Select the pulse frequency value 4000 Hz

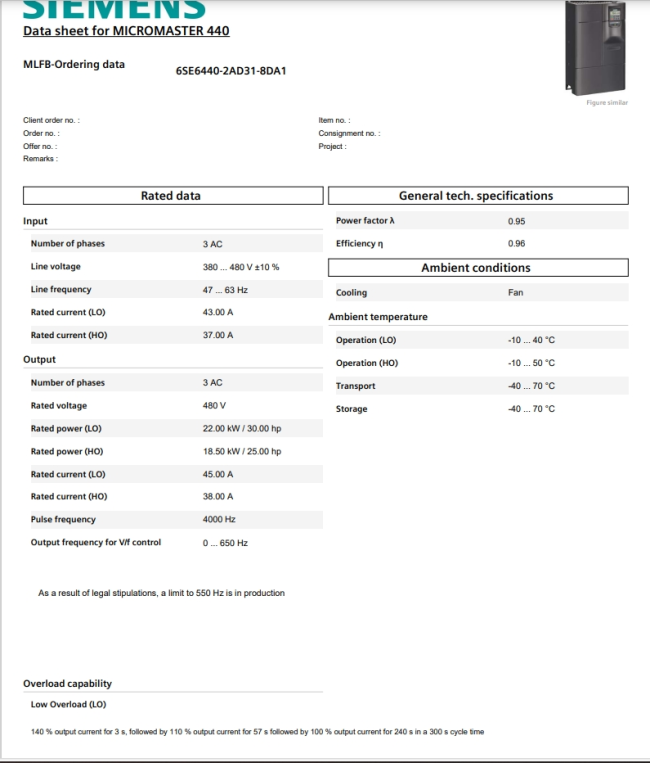pyautogui.click(x=219, y=520)
